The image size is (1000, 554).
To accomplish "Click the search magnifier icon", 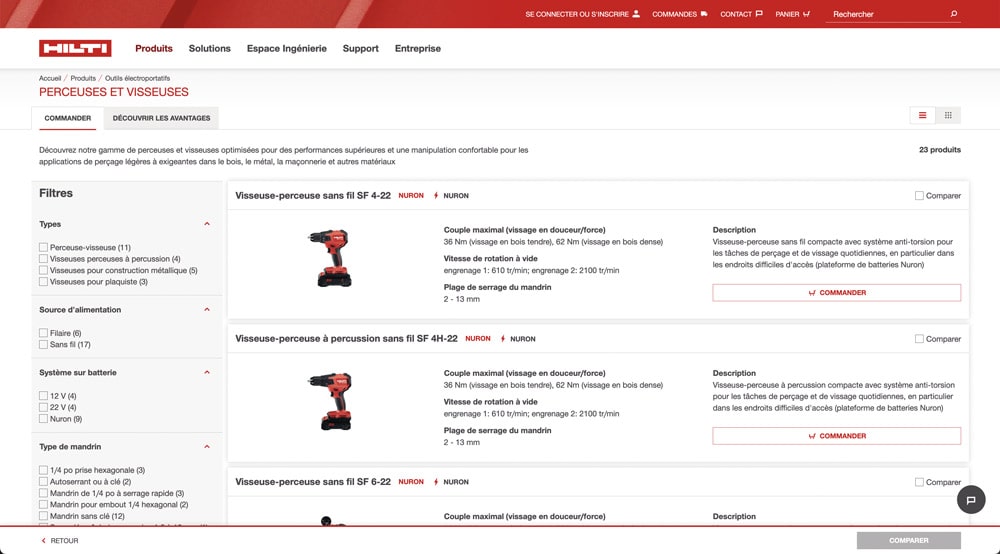I will pos(953,14).
